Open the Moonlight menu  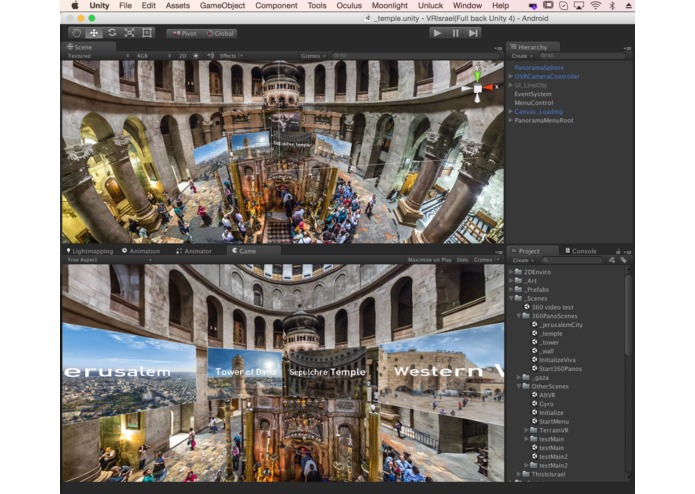390,6
